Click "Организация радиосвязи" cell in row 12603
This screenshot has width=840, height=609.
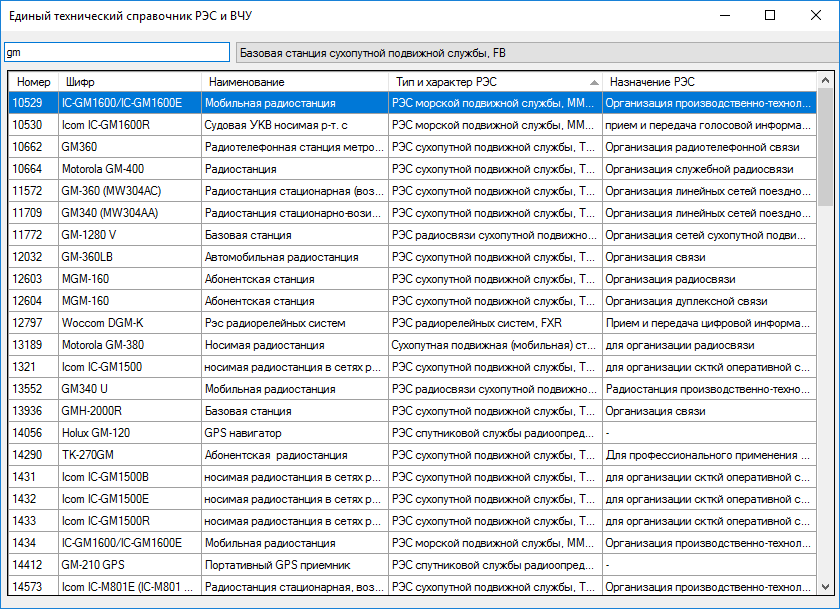coord(710,279)
